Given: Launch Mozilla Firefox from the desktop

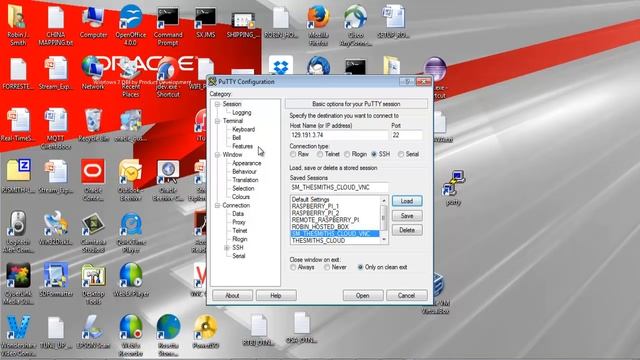Looking at the screenshot, I should coord(318,25).
